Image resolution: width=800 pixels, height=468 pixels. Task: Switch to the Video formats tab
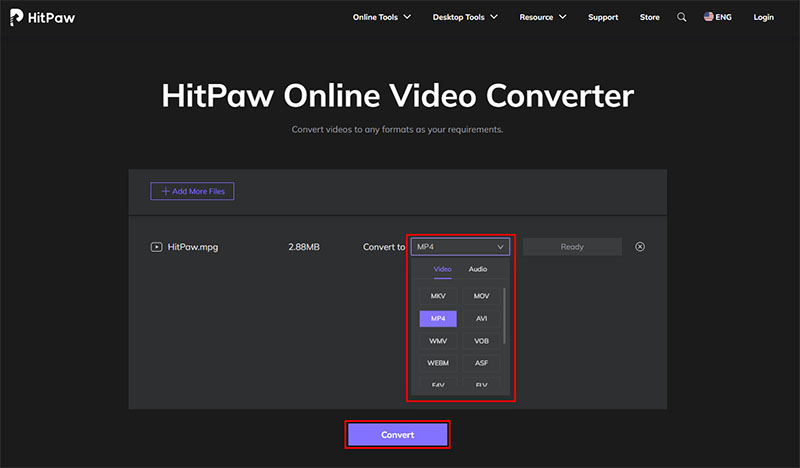coord(442,269)
